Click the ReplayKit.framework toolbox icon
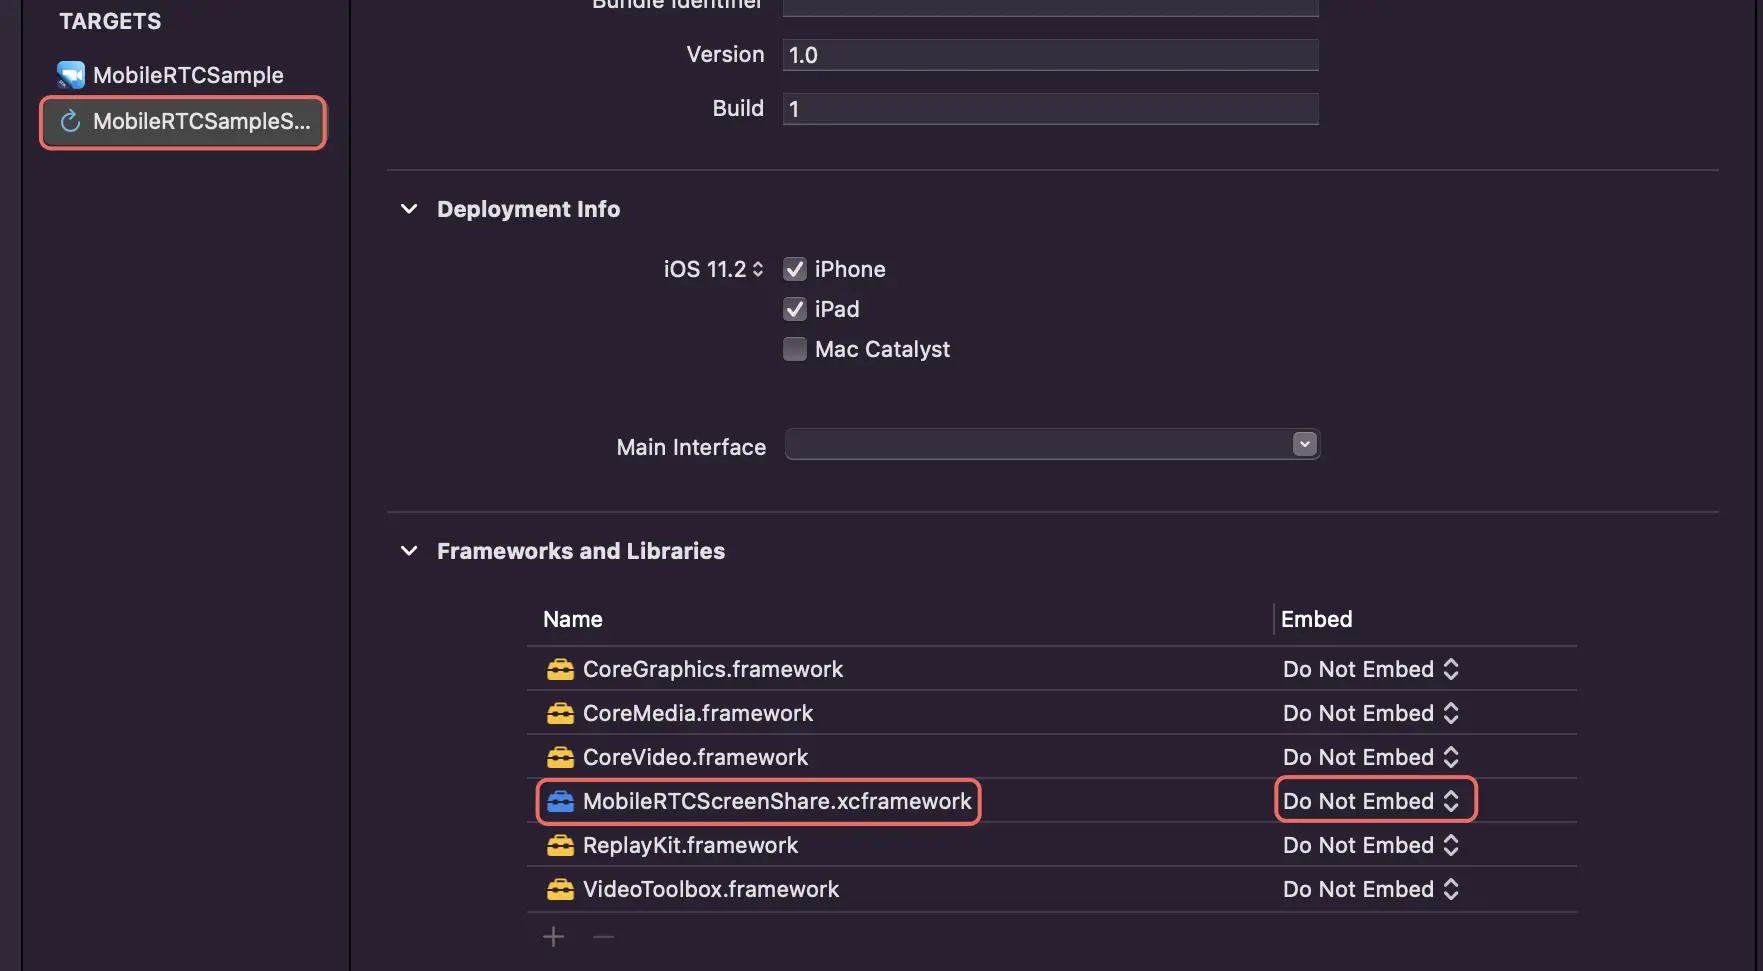Image resolution: width=1763 pixels, height=971 pixels. tap(560, 845)
